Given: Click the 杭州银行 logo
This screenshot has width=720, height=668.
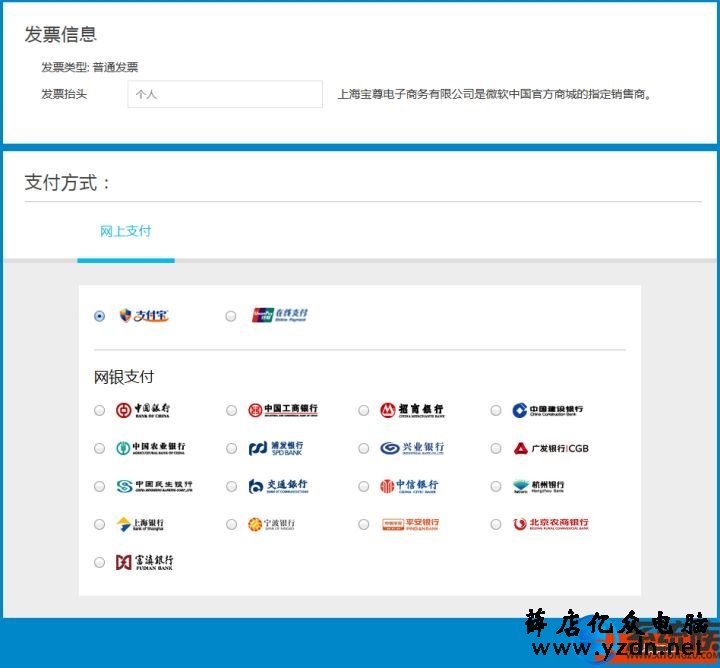Looking at the screenshot, I should click(x=538, y=486).
